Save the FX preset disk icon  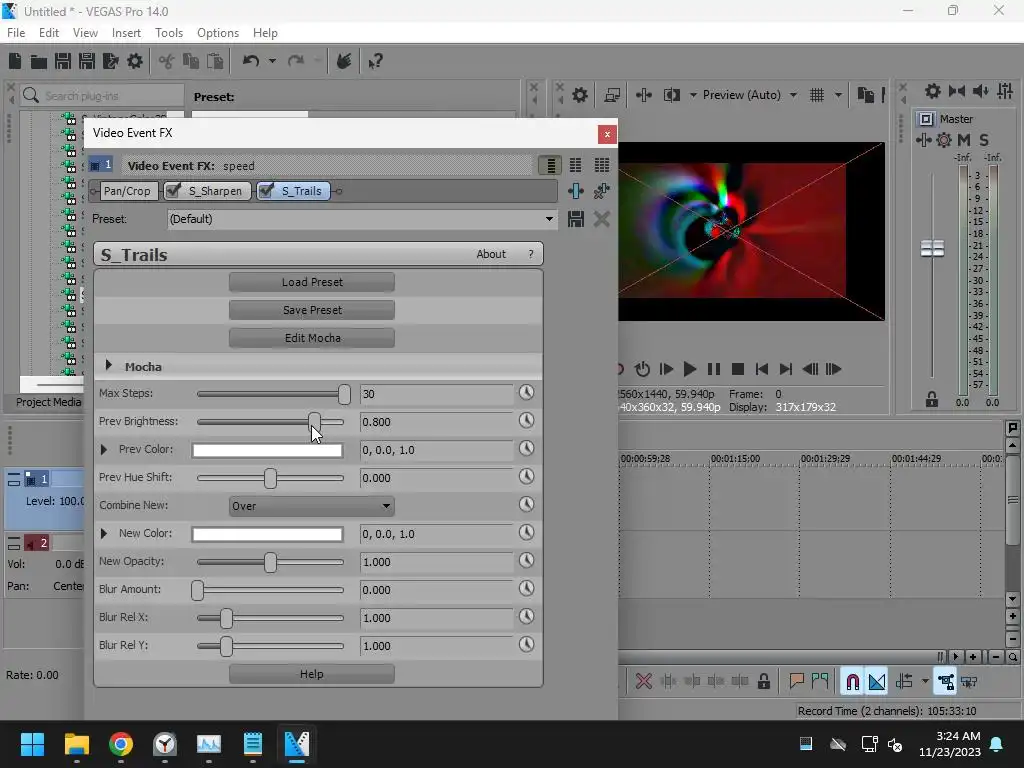click(x=575, y=219)
